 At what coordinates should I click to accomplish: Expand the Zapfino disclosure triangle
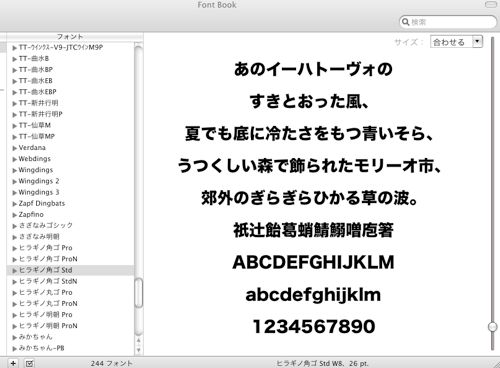14,215
